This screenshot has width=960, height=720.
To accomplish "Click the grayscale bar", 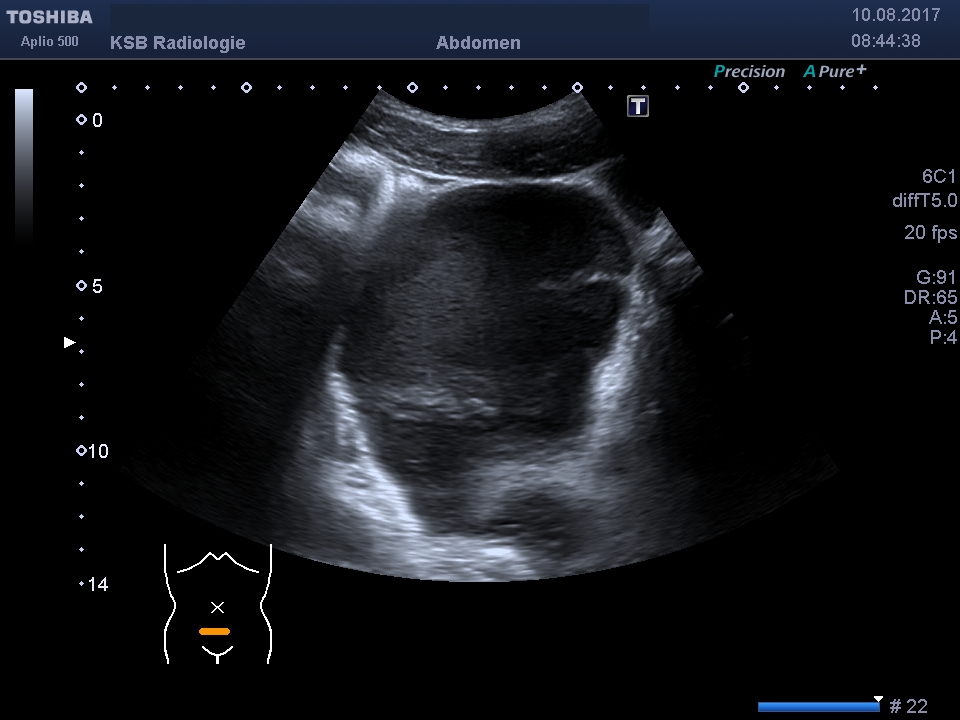I will [24, 165].
